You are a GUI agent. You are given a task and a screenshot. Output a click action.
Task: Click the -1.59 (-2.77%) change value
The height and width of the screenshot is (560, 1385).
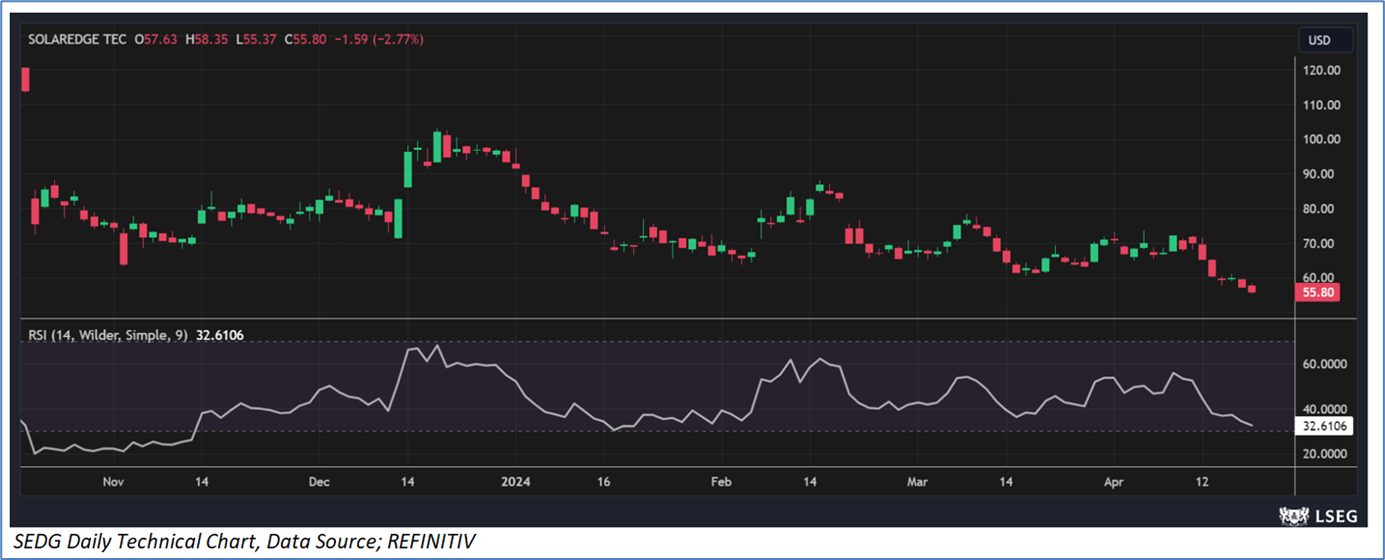pos(378,40)
